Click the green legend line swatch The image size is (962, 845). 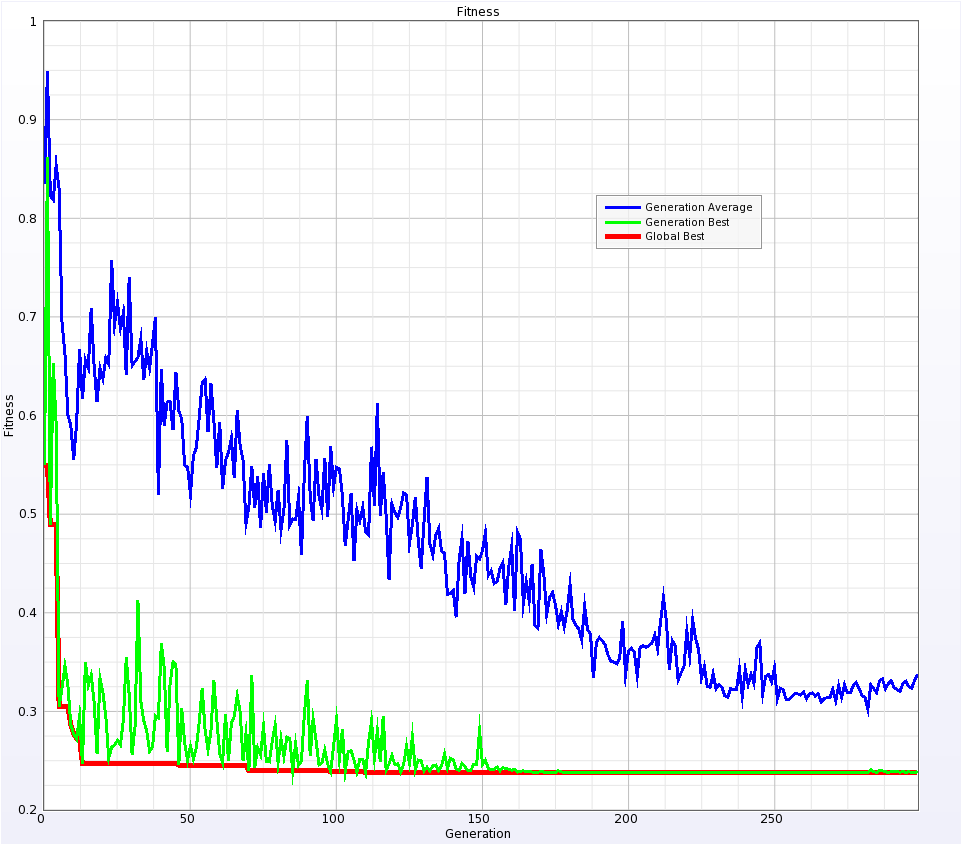pyautogui.click(x=623, y=222)
